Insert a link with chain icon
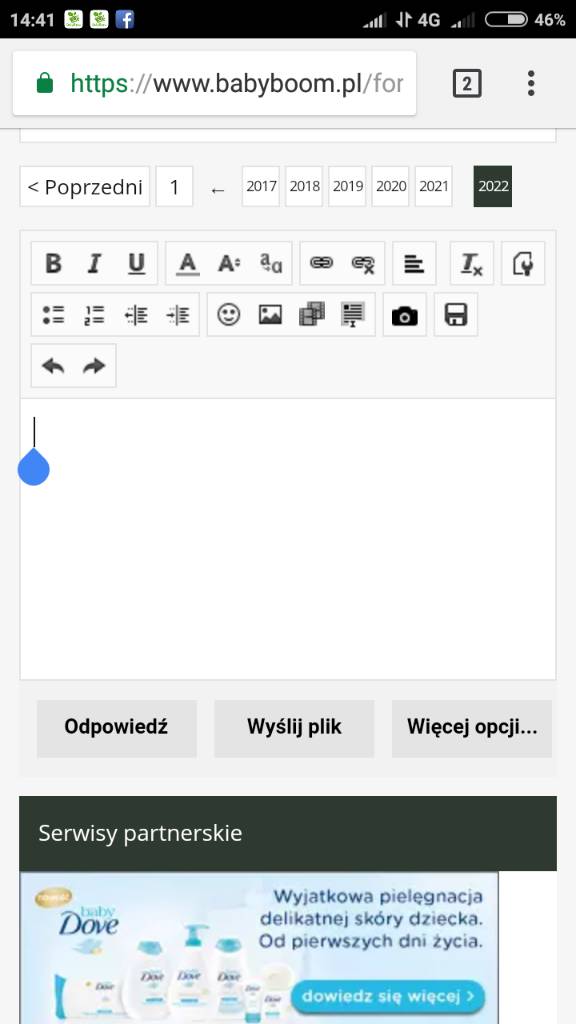This screenshot has height=1024, width=576. point(321,264)
